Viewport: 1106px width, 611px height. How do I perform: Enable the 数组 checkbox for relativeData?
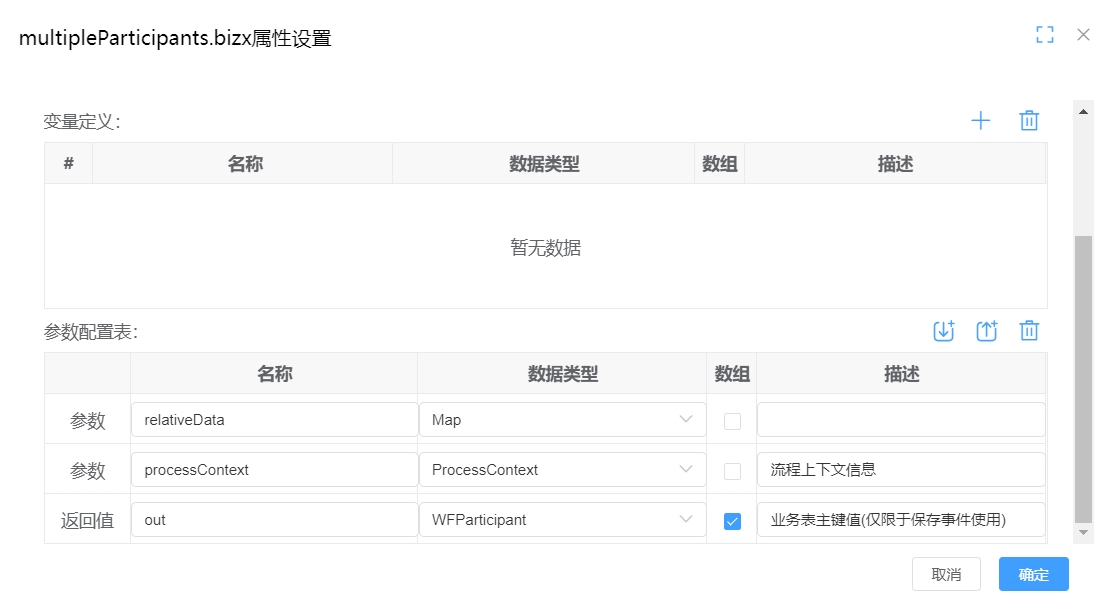(731, 420)
